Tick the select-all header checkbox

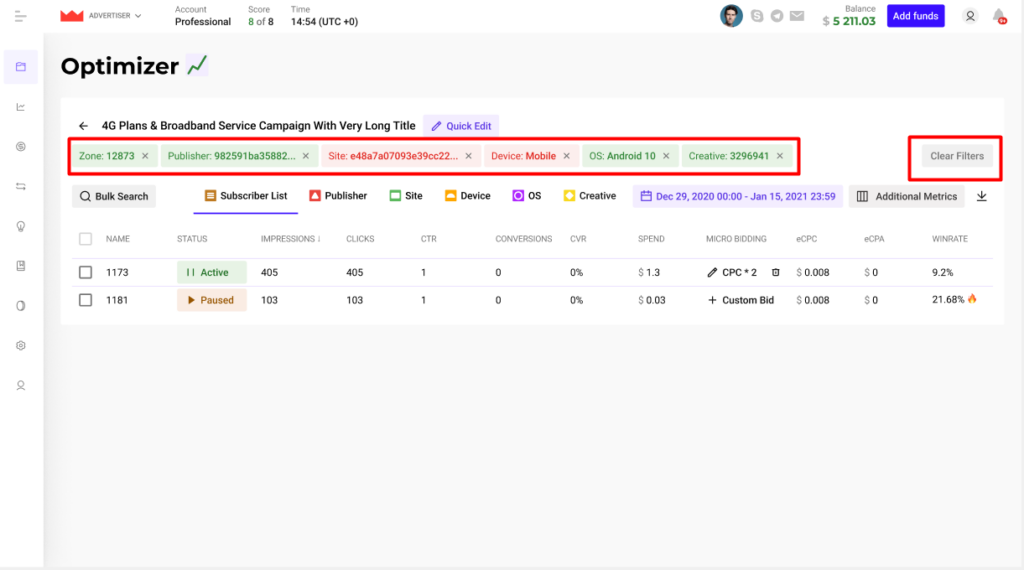pyautogui.click(x=86, y=239)
